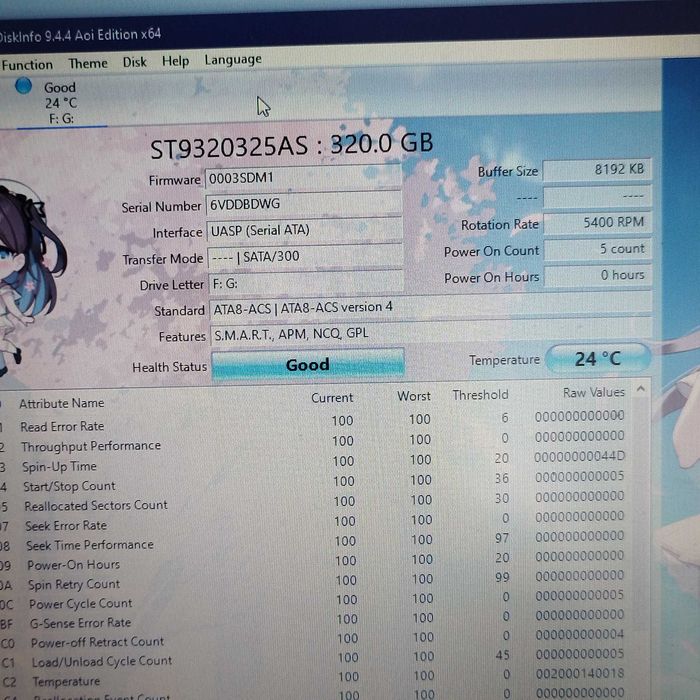Select the Reallocated Sectors Count row
The height and width of the screenshot is (700, 700).
point(312,501)
